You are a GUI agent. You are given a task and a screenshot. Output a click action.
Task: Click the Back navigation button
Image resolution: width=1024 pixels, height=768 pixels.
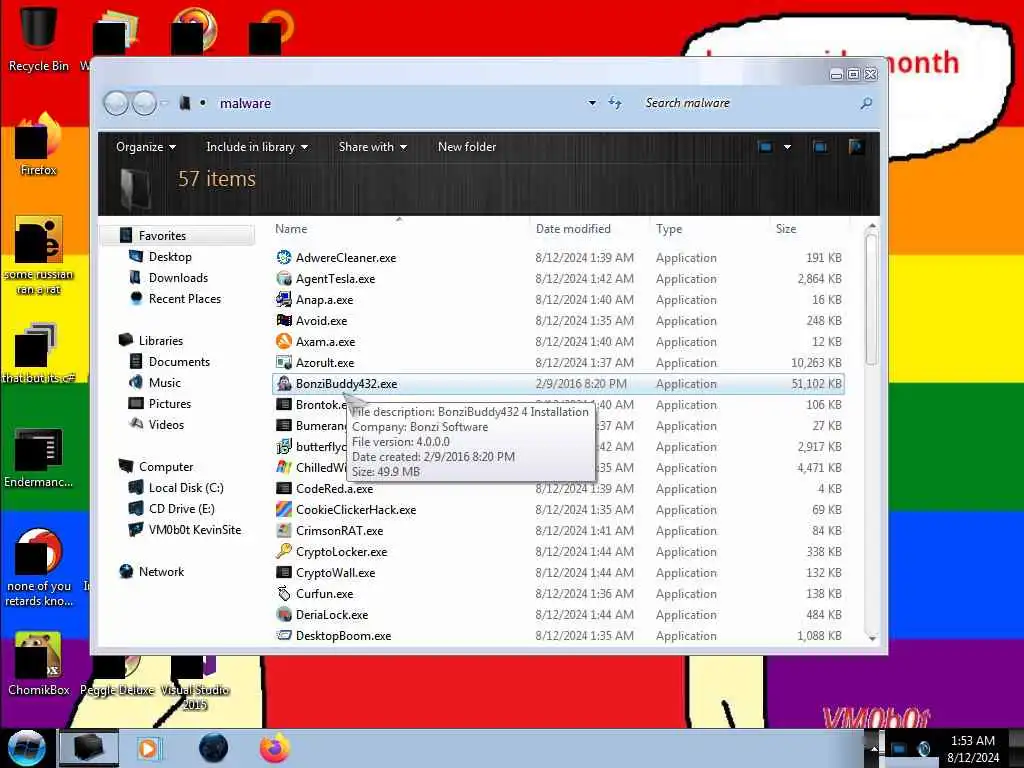116,103
